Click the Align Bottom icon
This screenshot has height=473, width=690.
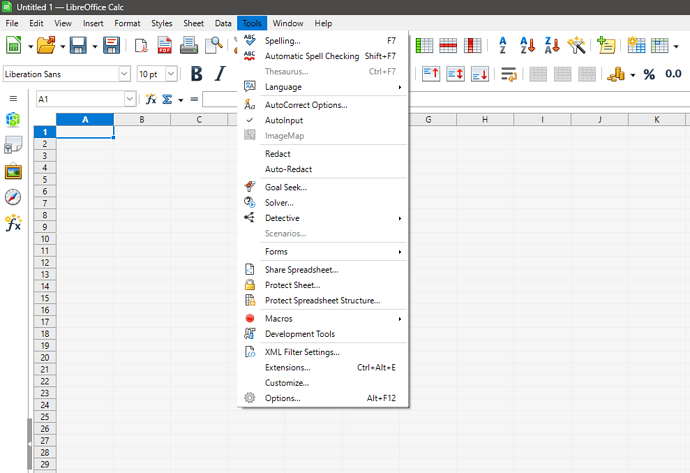480,74
